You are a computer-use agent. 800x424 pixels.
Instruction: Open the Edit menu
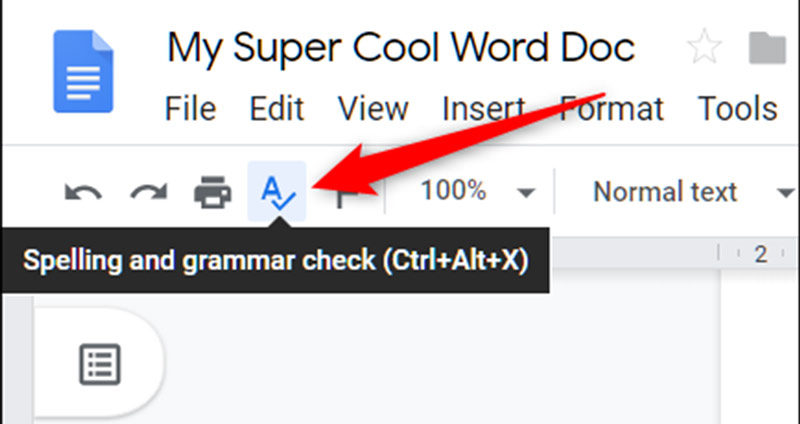(x=277, y=107)
